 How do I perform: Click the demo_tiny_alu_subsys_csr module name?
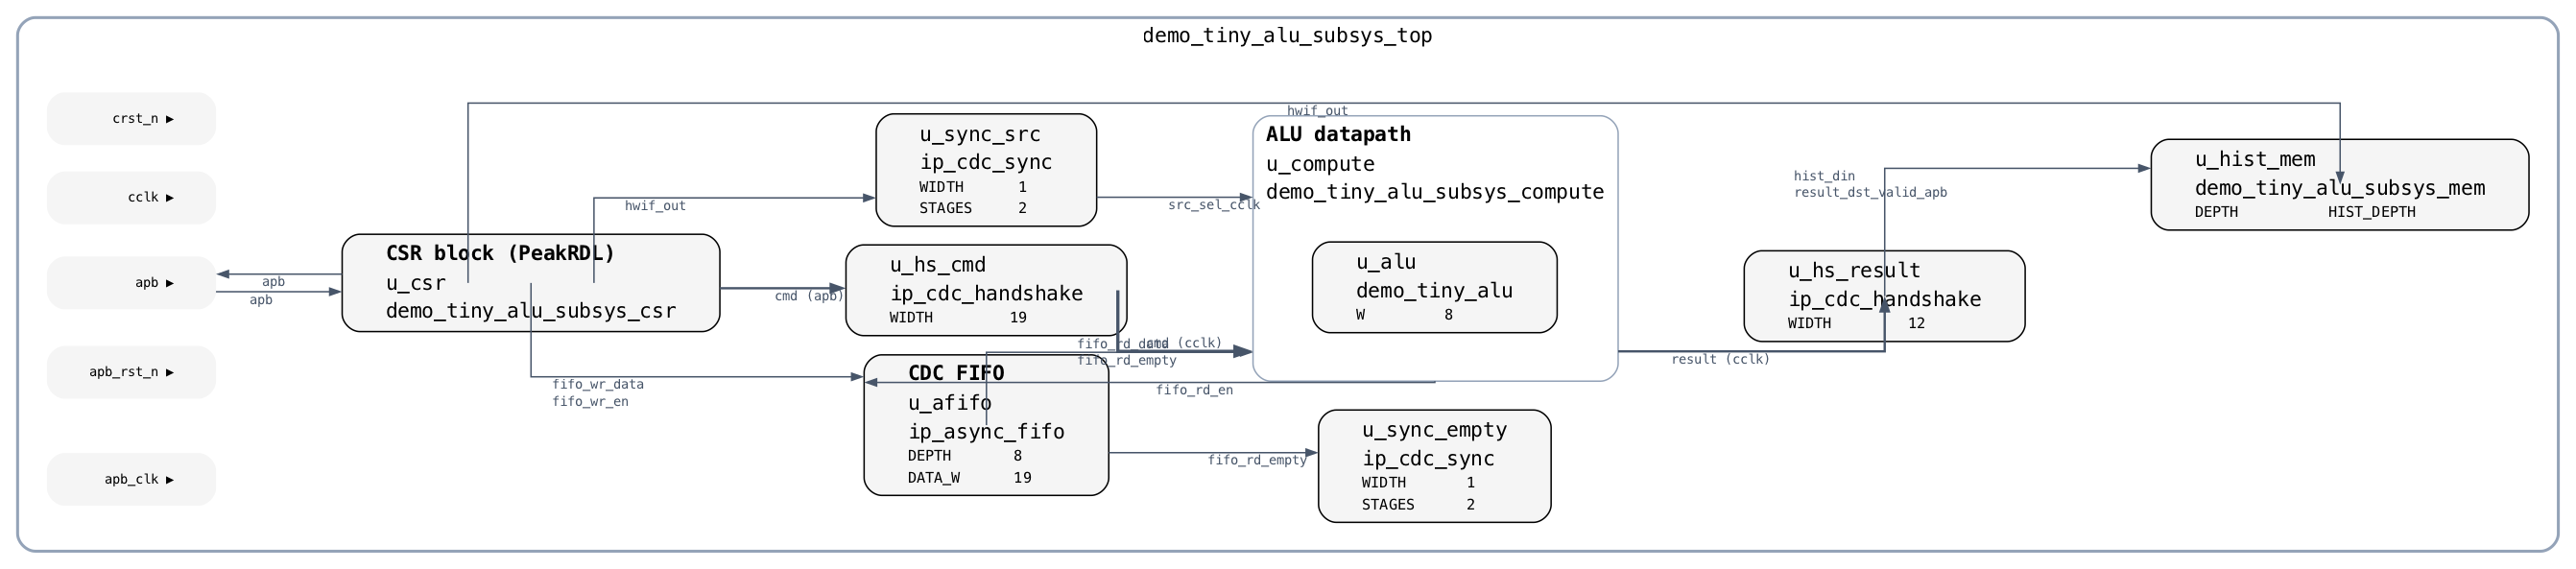(x=531, y=311)
